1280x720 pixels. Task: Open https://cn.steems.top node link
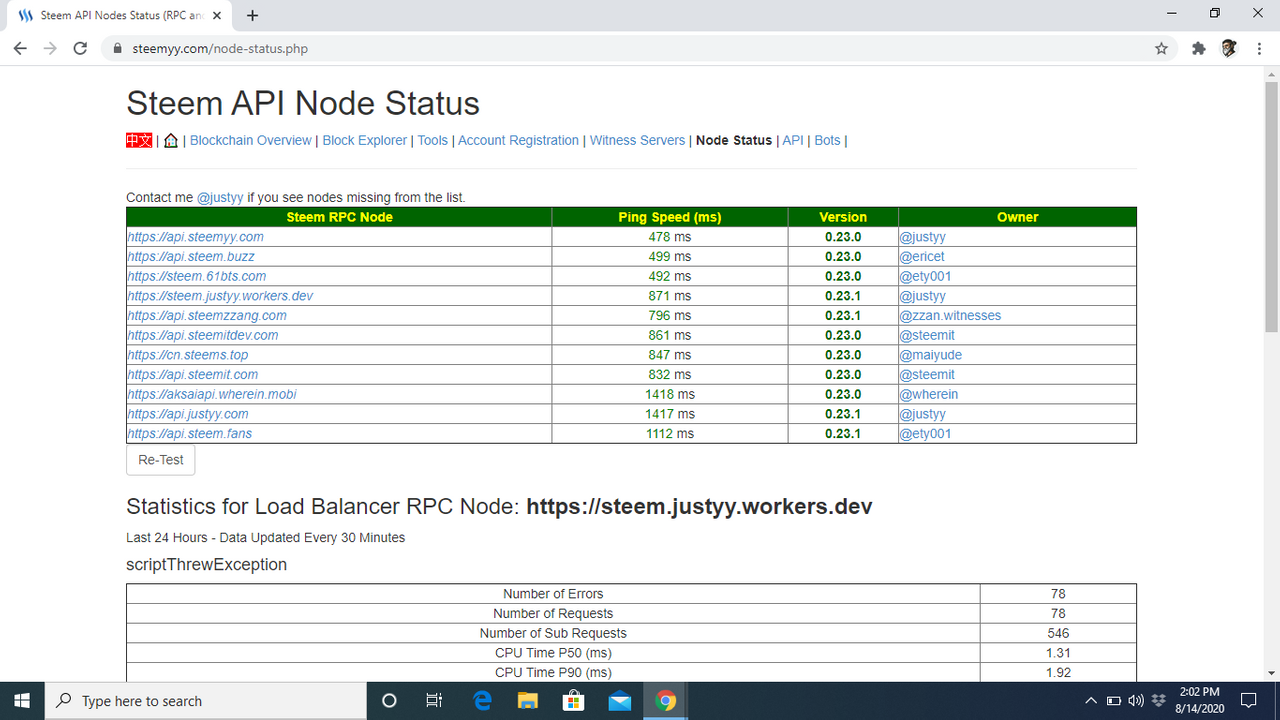188,355
